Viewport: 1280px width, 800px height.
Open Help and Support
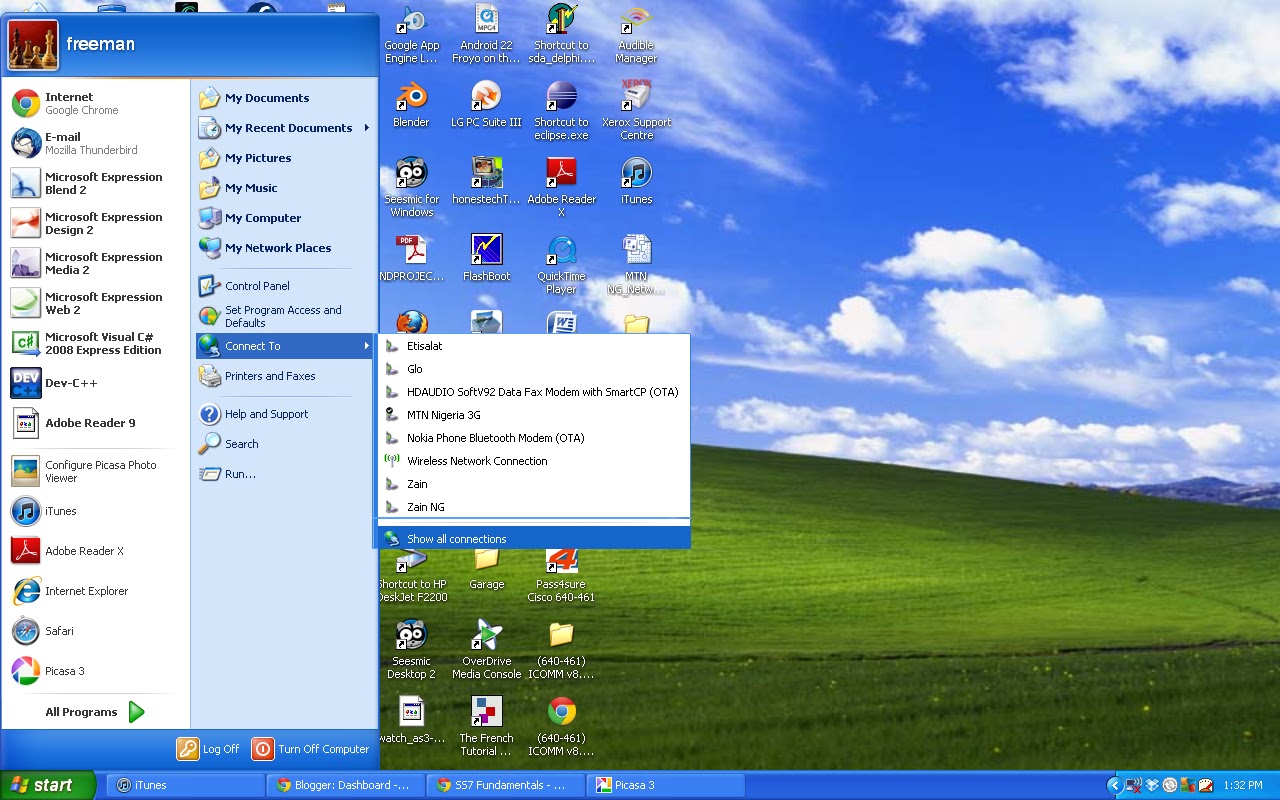pos(284,414)
